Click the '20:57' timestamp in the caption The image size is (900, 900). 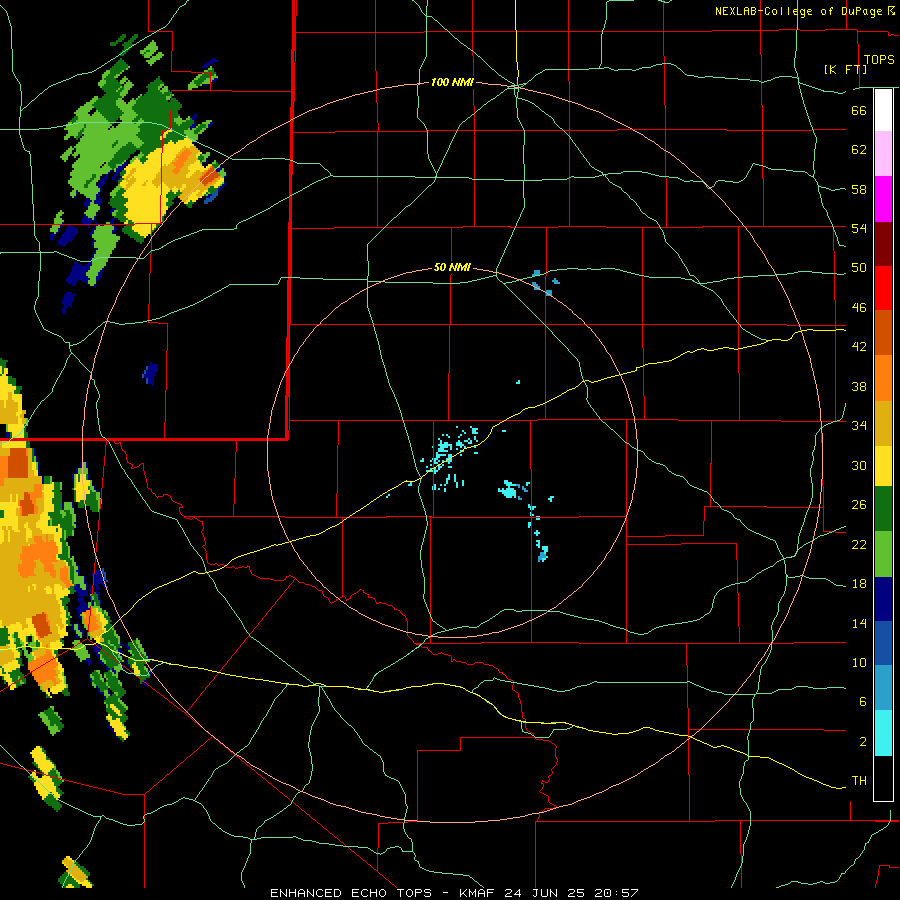pyautogui.click(x=616, y=893)
